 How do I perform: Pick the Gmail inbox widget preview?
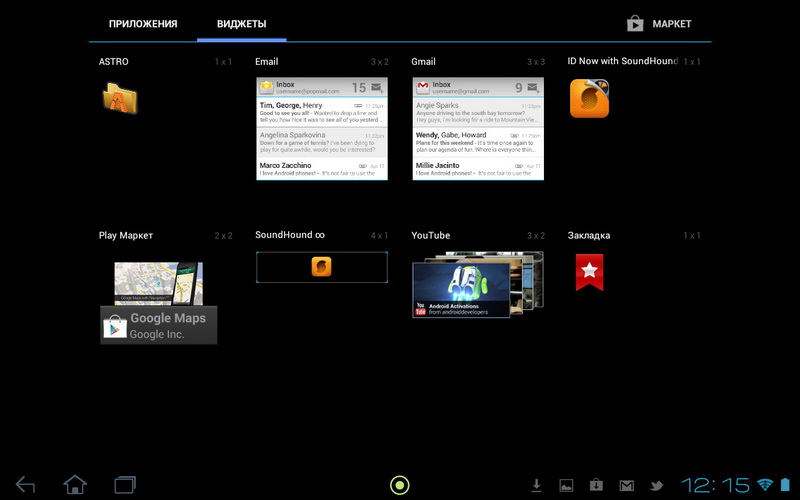click(478, 129)
